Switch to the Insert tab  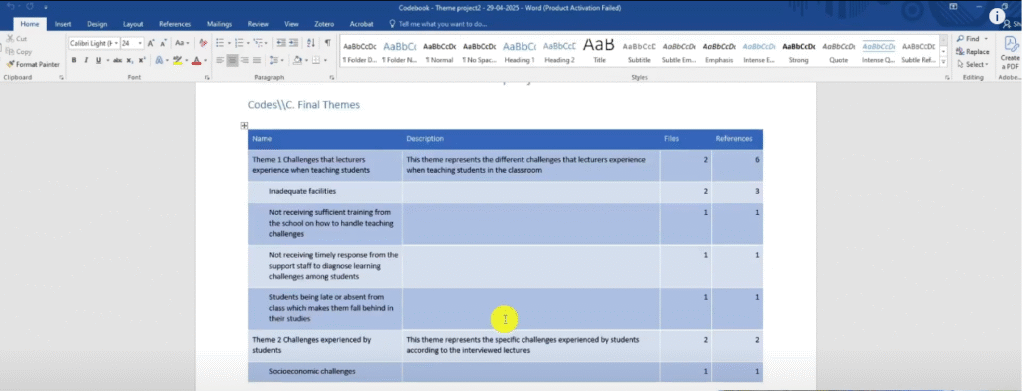point(63,24)
